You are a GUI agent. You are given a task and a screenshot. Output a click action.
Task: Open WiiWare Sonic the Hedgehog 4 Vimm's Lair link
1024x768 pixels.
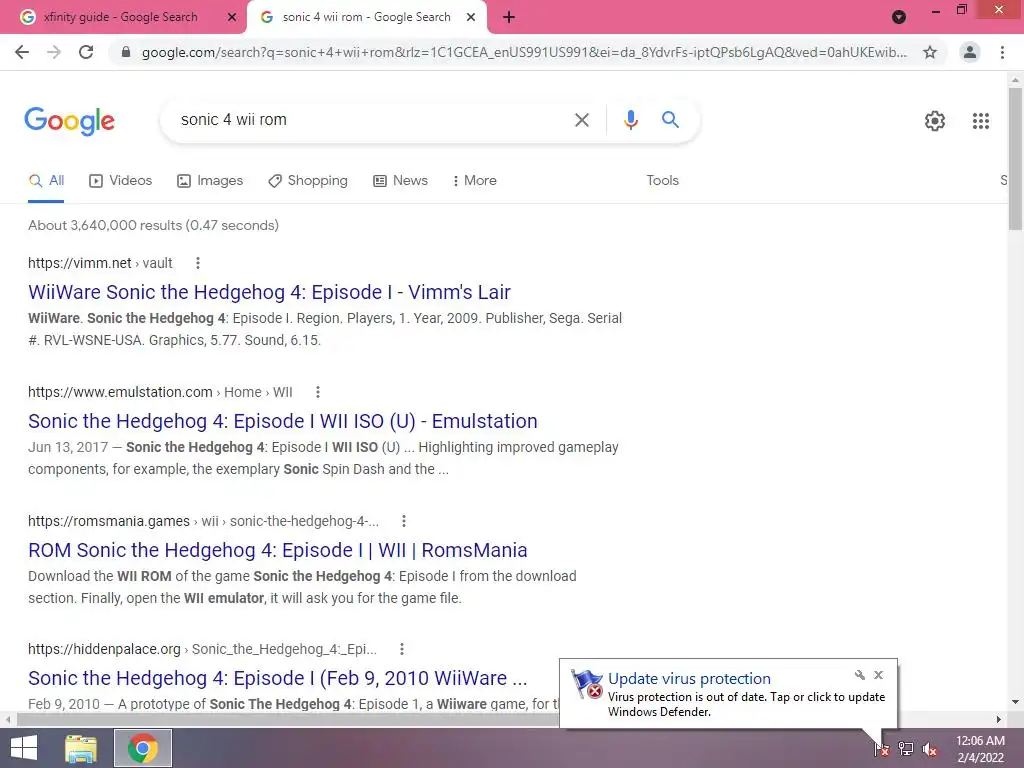pos(269,292)
